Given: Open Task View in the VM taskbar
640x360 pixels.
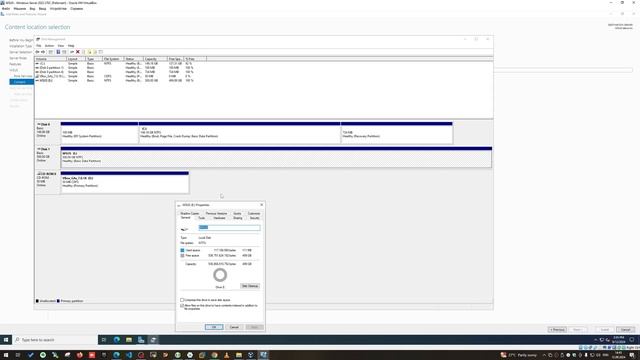Looking at the screenshot, I should [x=104, y=340].
